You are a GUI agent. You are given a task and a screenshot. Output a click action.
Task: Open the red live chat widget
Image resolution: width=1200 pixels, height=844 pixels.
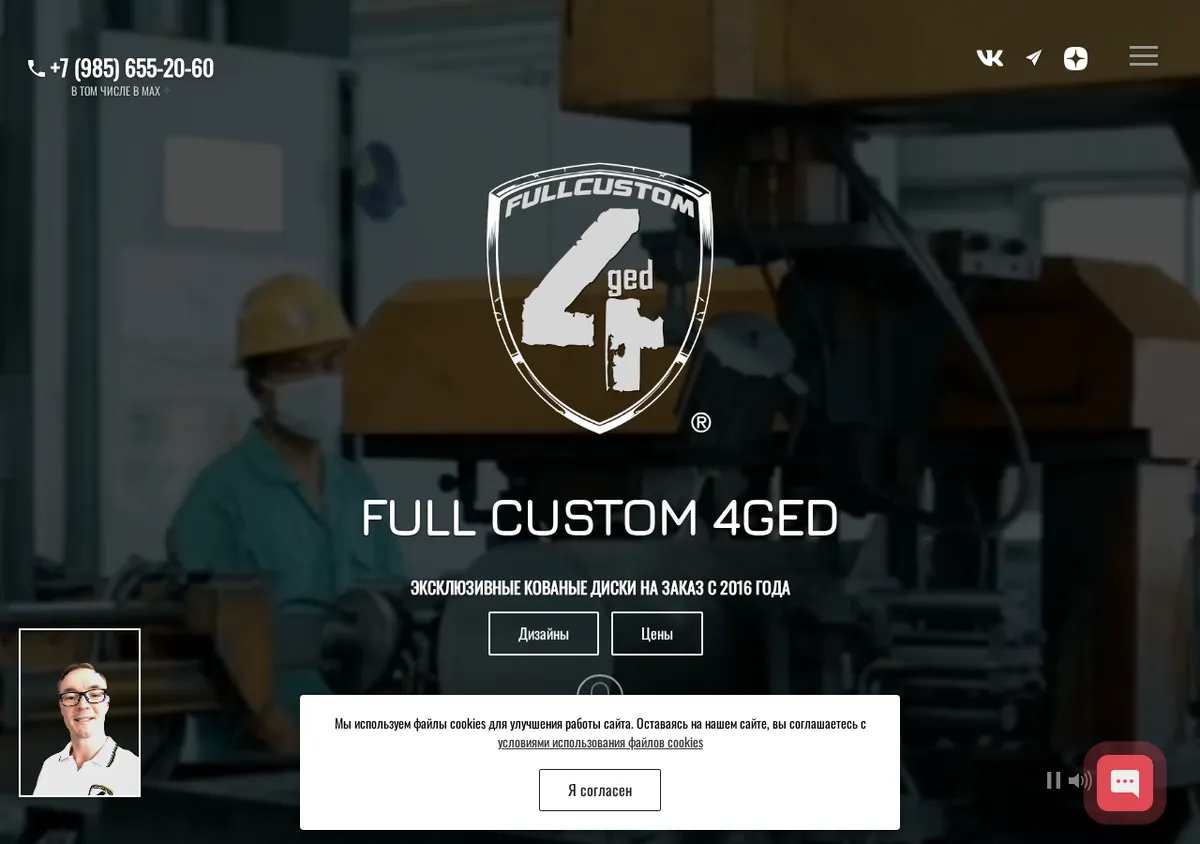pos(1125,783)
